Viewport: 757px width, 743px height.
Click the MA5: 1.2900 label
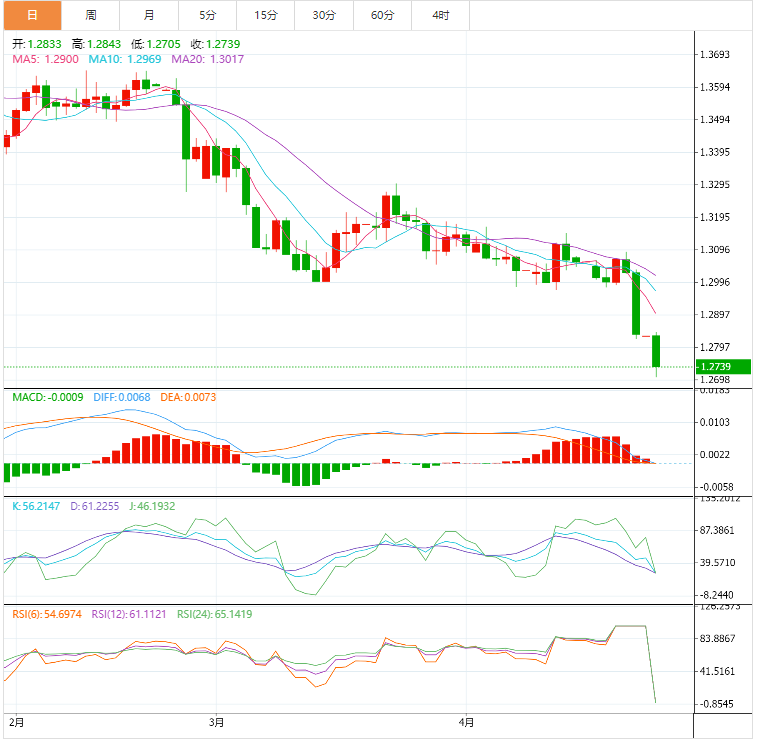click(45, 59)
